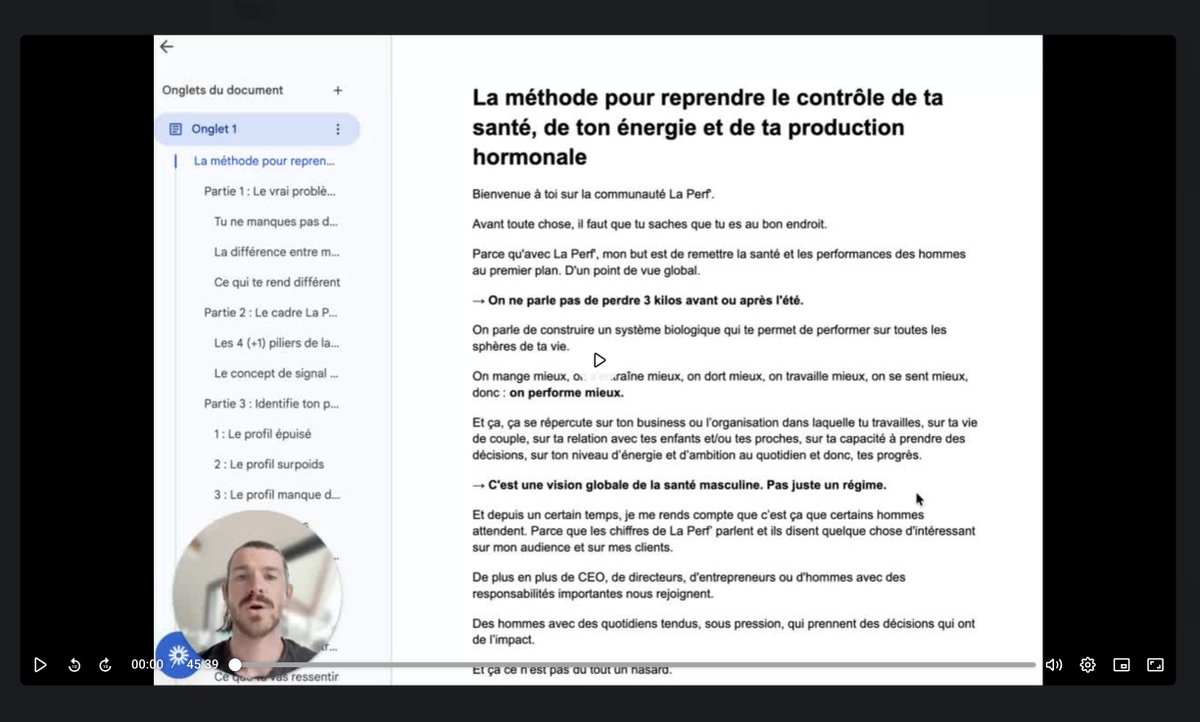Jump to 'Partie 2 : Le cadre La P...'

pyautogui.click(x=270, y=312)
